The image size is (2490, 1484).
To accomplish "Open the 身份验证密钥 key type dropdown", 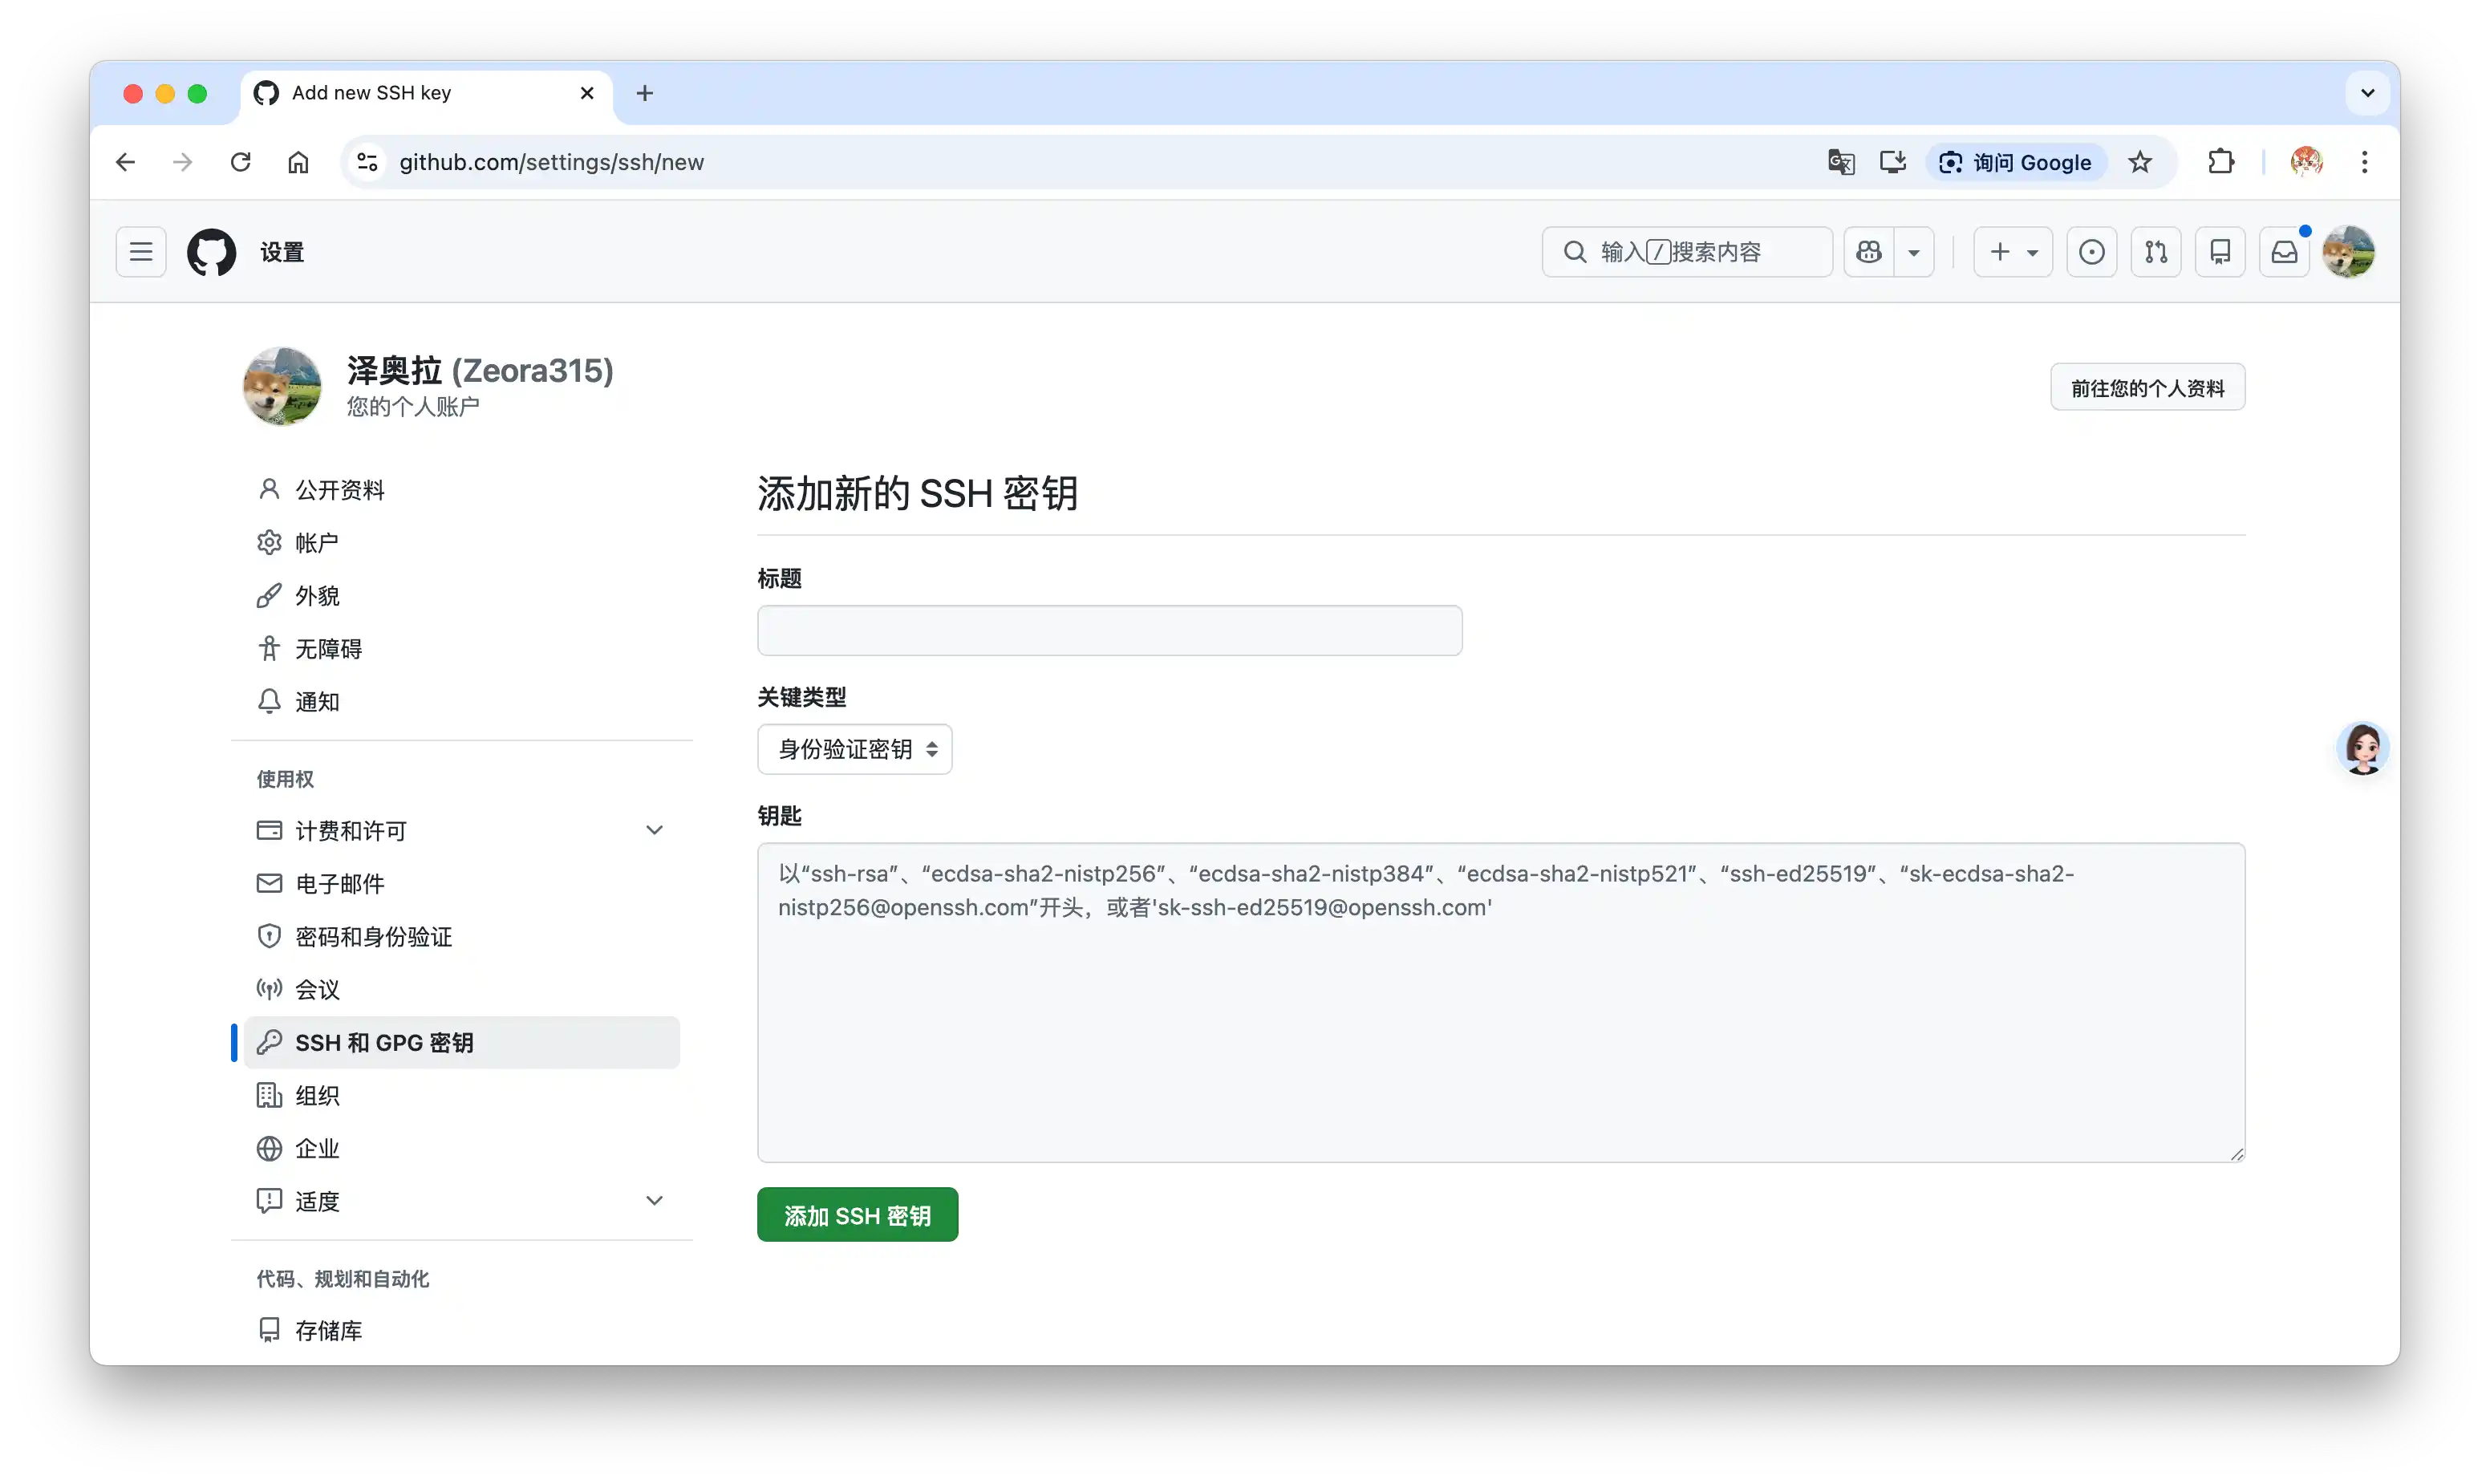I will tap(854, 749).
